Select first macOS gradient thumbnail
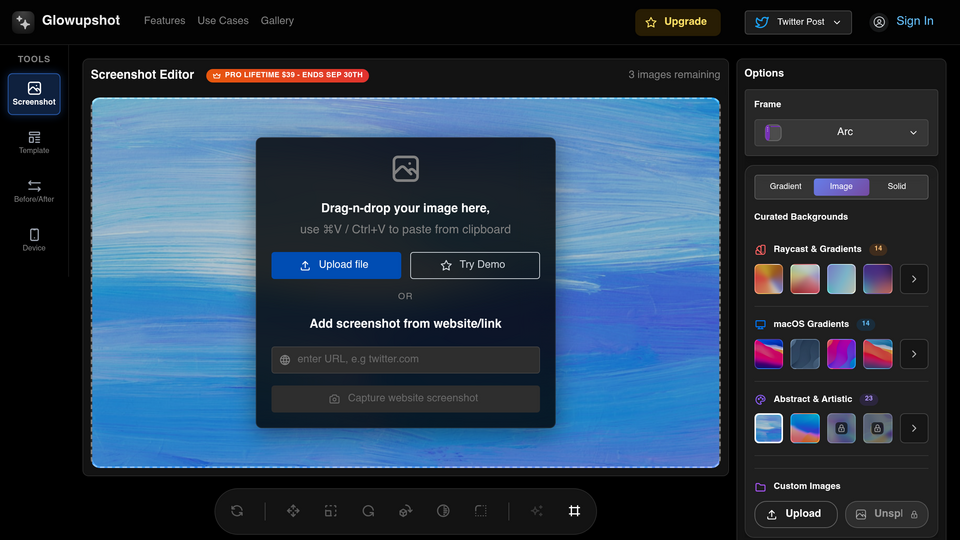This screenshot has width=960, height=540. [x=768, y=354]
